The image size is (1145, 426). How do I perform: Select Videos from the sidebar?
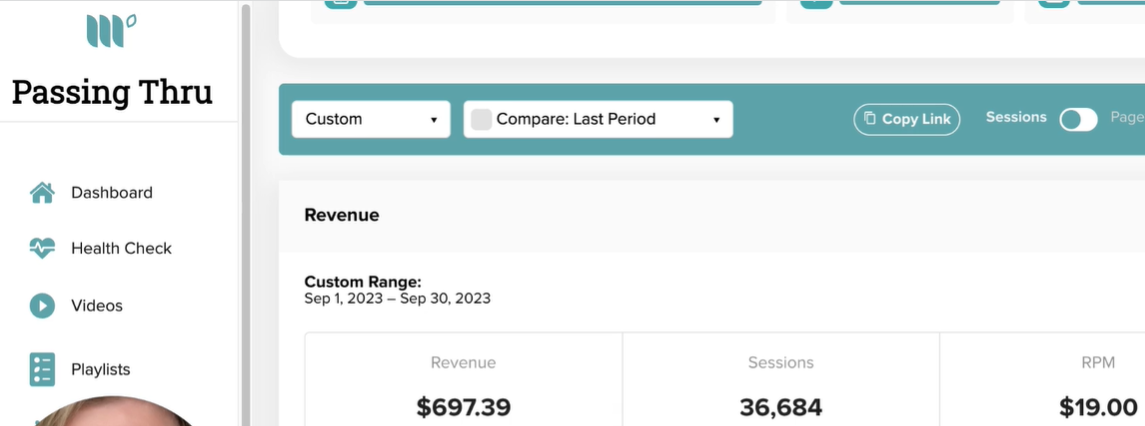pyautogui.click(x=96, y=305)
